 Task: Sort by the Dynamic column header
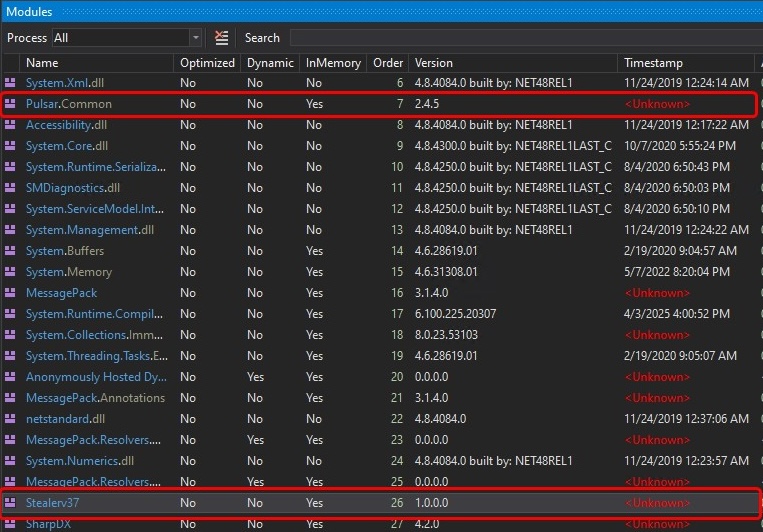[x=270, y=62]
